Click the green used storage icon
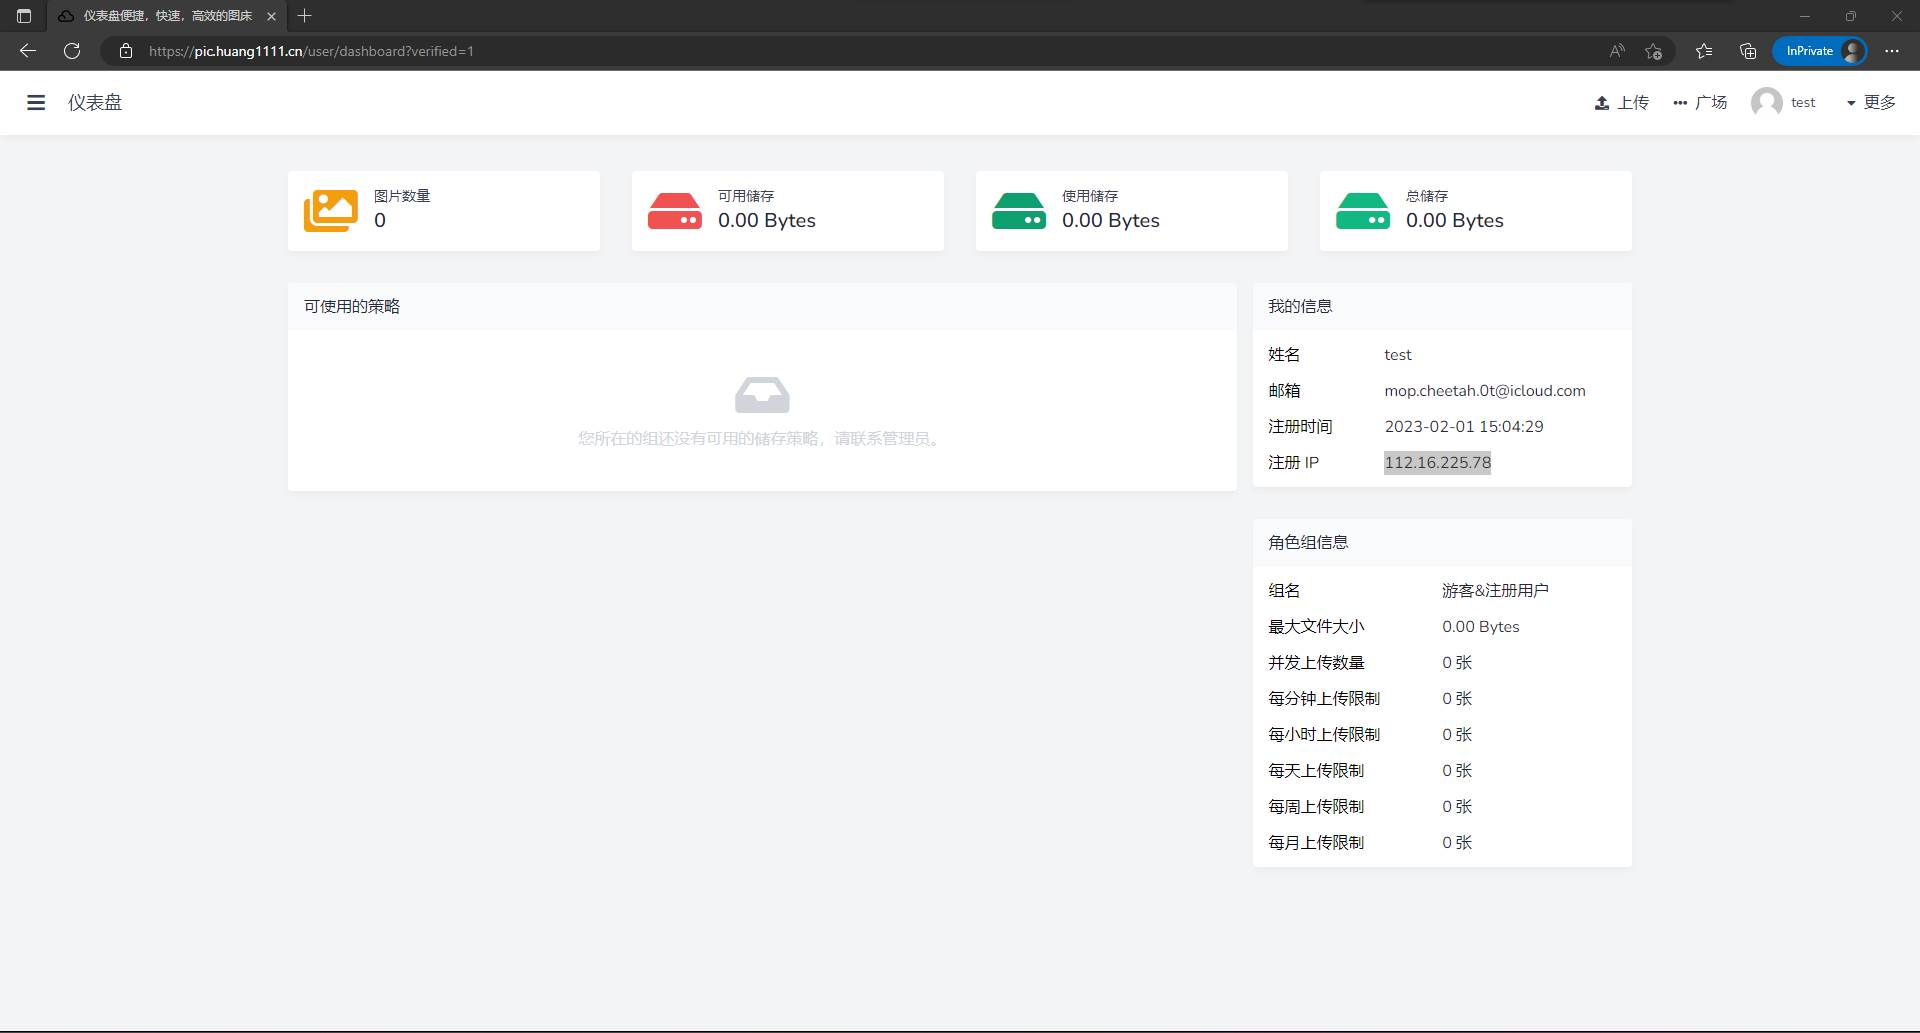 tap(1019, 211)
